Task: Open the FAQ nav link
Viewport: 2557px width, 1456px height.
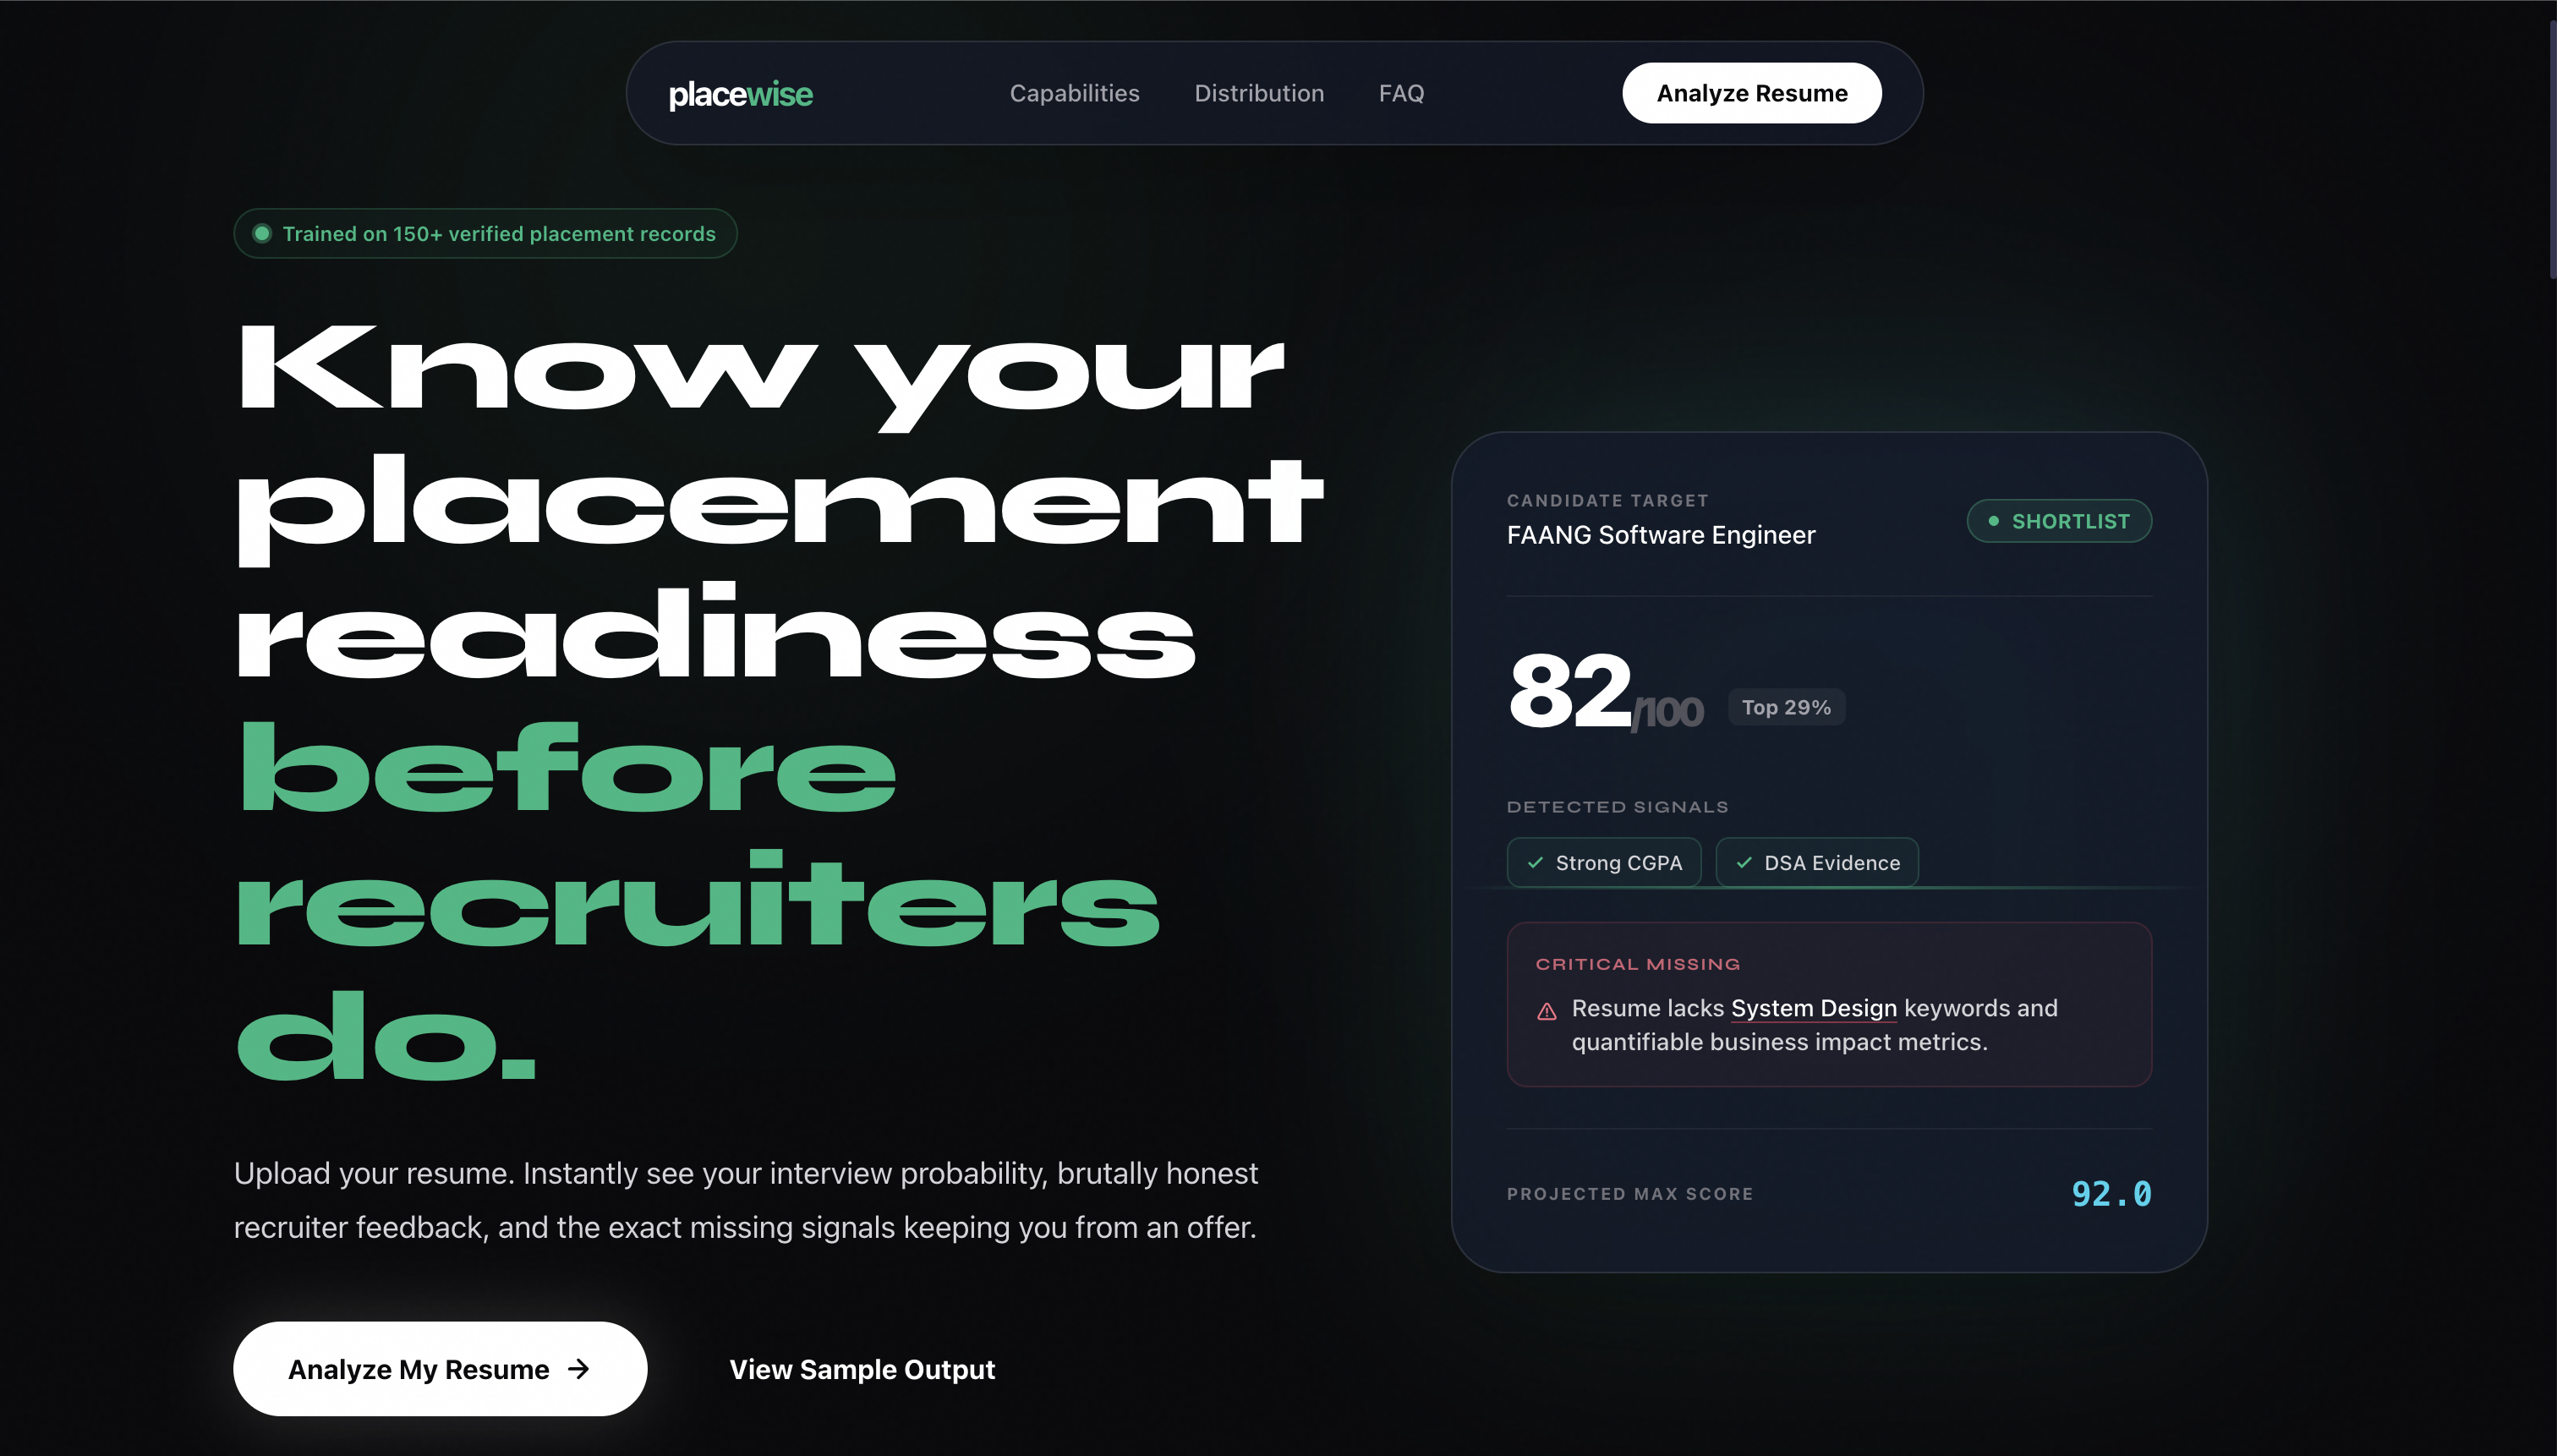Action: click(1401, 93)
